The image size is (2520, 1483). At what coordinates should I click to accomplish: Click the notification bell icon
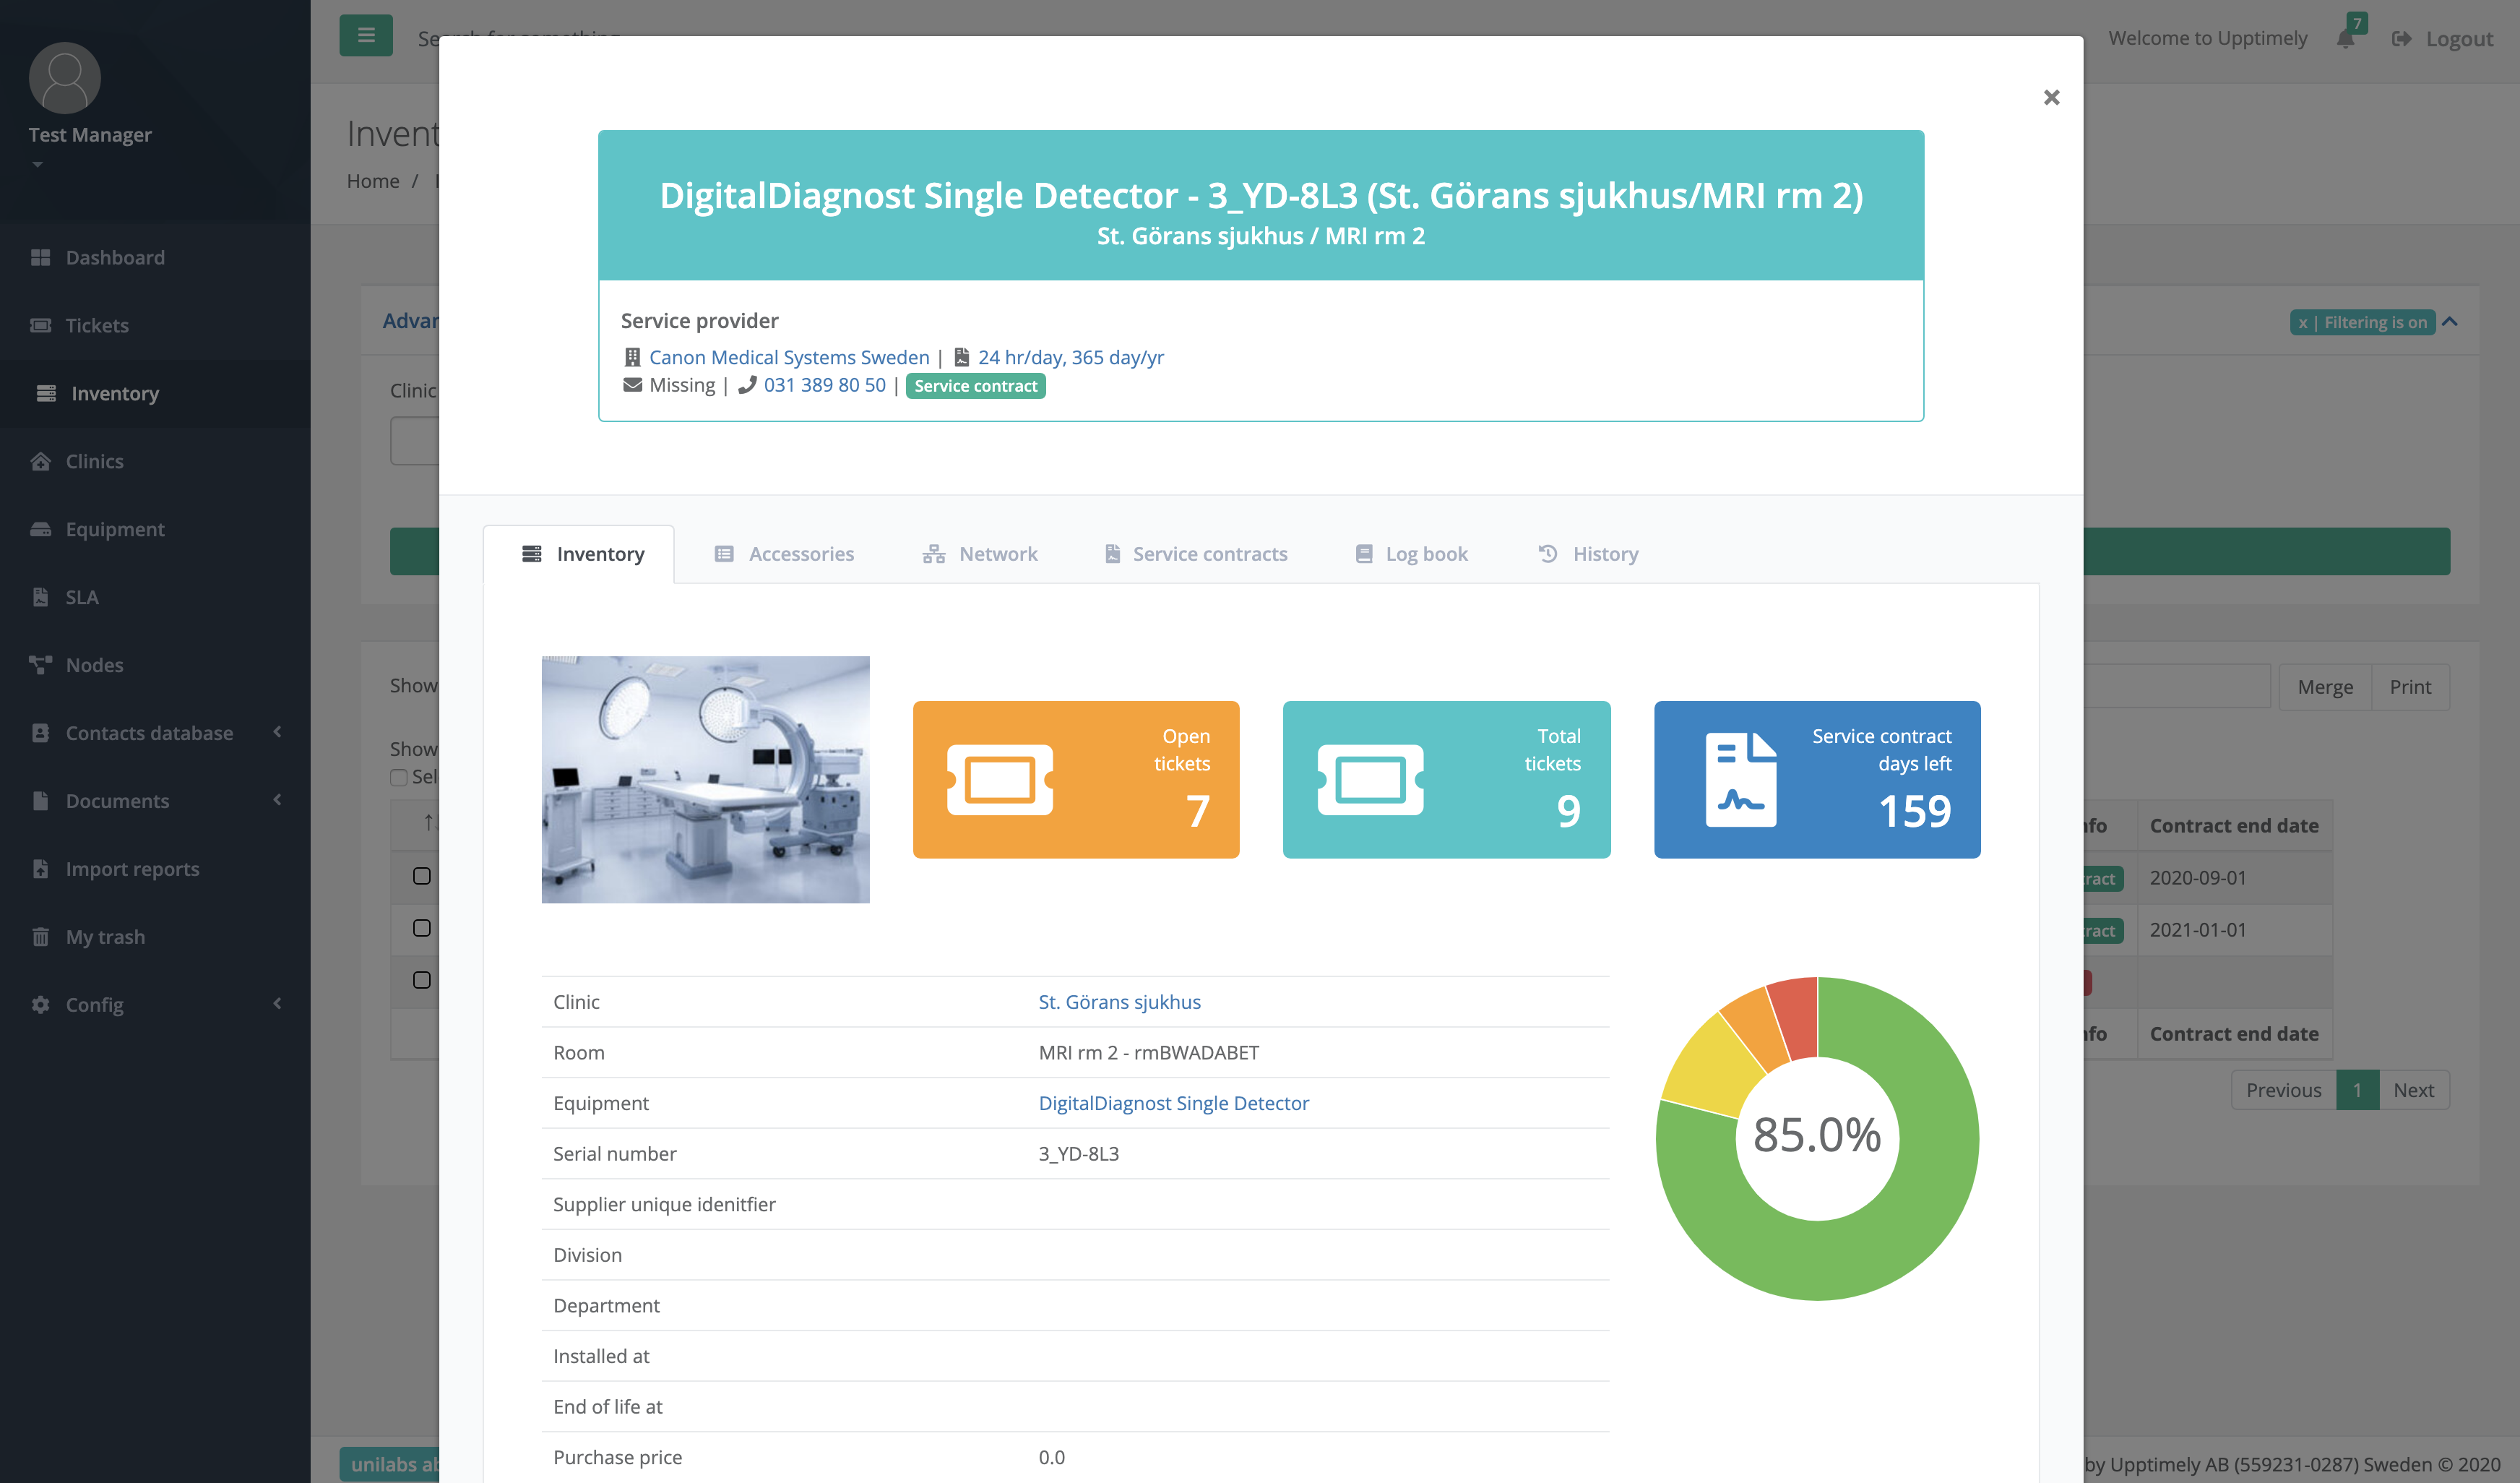coord(2346,39)
